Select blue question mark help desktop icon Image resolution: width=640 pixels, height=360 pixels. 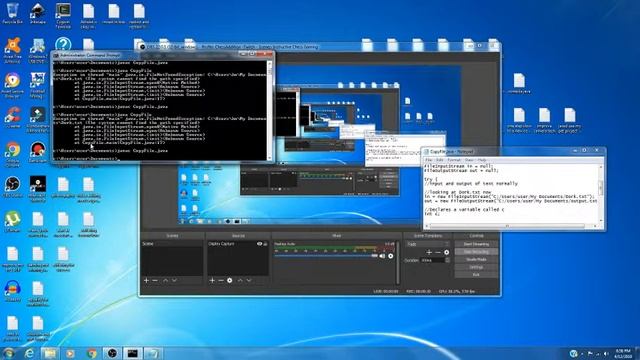[63, 44]
